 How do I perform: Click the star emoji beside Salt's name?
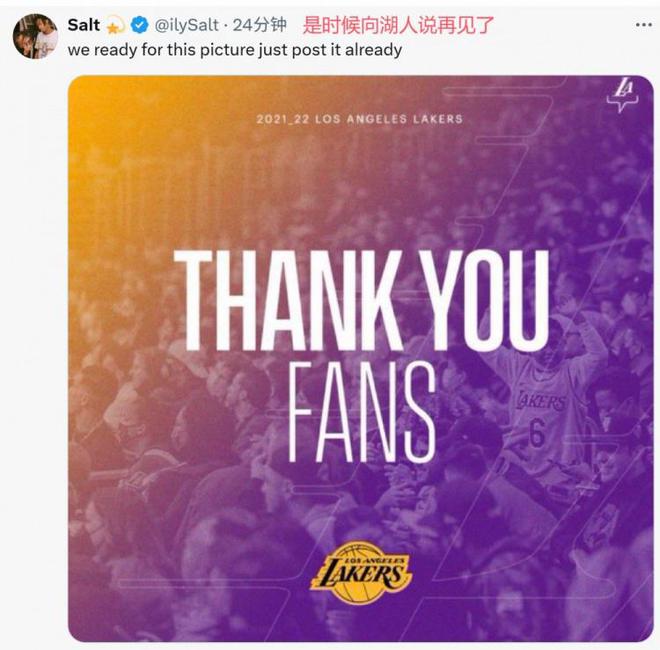pos(115,25)
